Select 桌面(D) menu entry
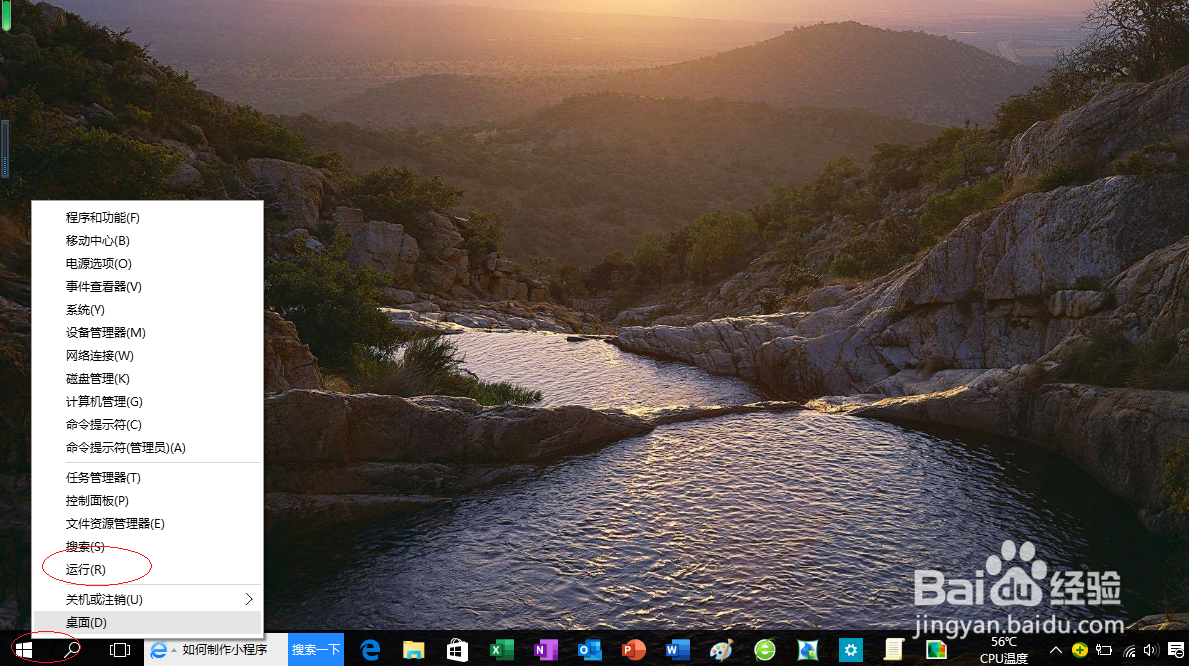Viewport: 1189px width, 666px height. [148, 623]
